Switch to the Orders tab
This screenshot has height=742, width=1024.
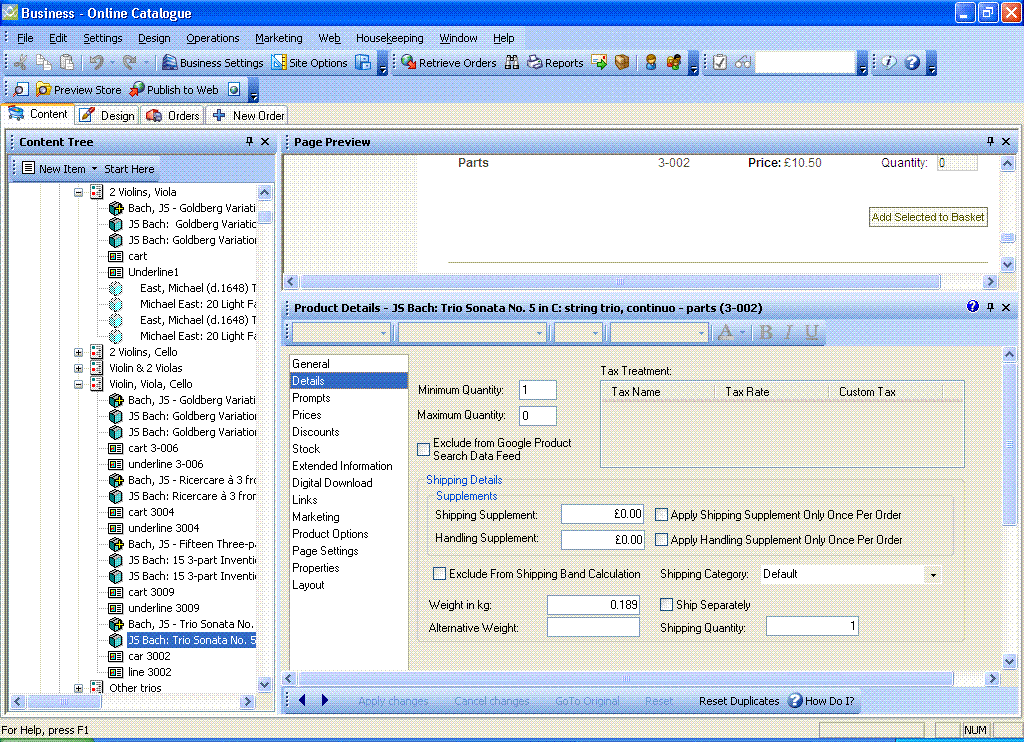173,116
